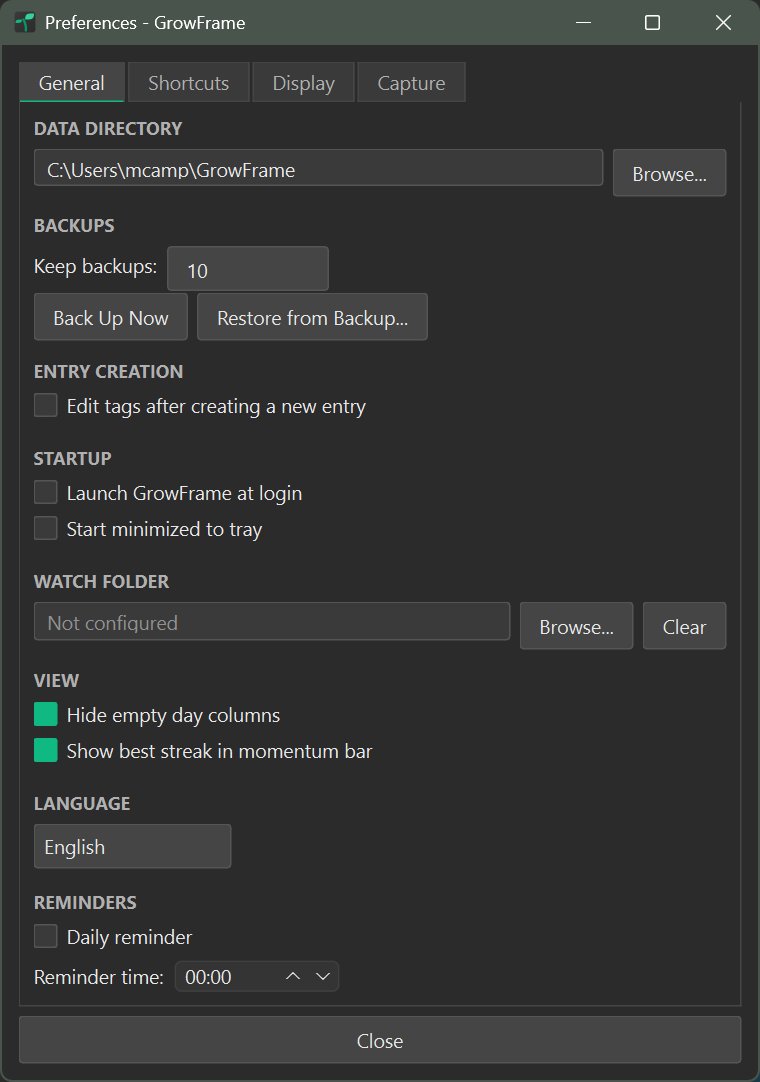Open Restore from Backup dialog
This screenshot has width=760, height=1082.
click(313, 317)
